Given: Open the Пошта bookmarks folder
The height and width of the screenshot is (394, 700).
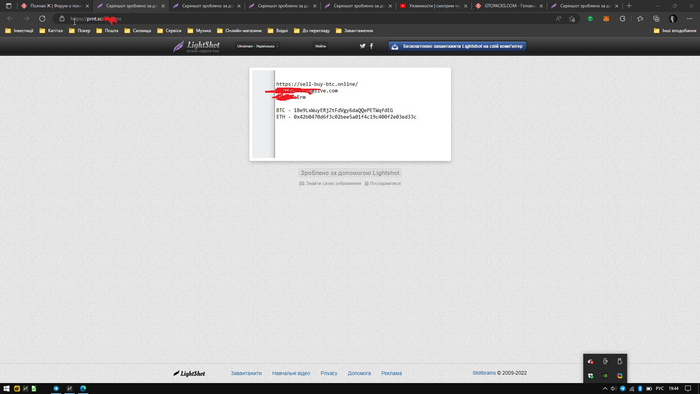Looking at the screenshot, I should pos(107,31).
